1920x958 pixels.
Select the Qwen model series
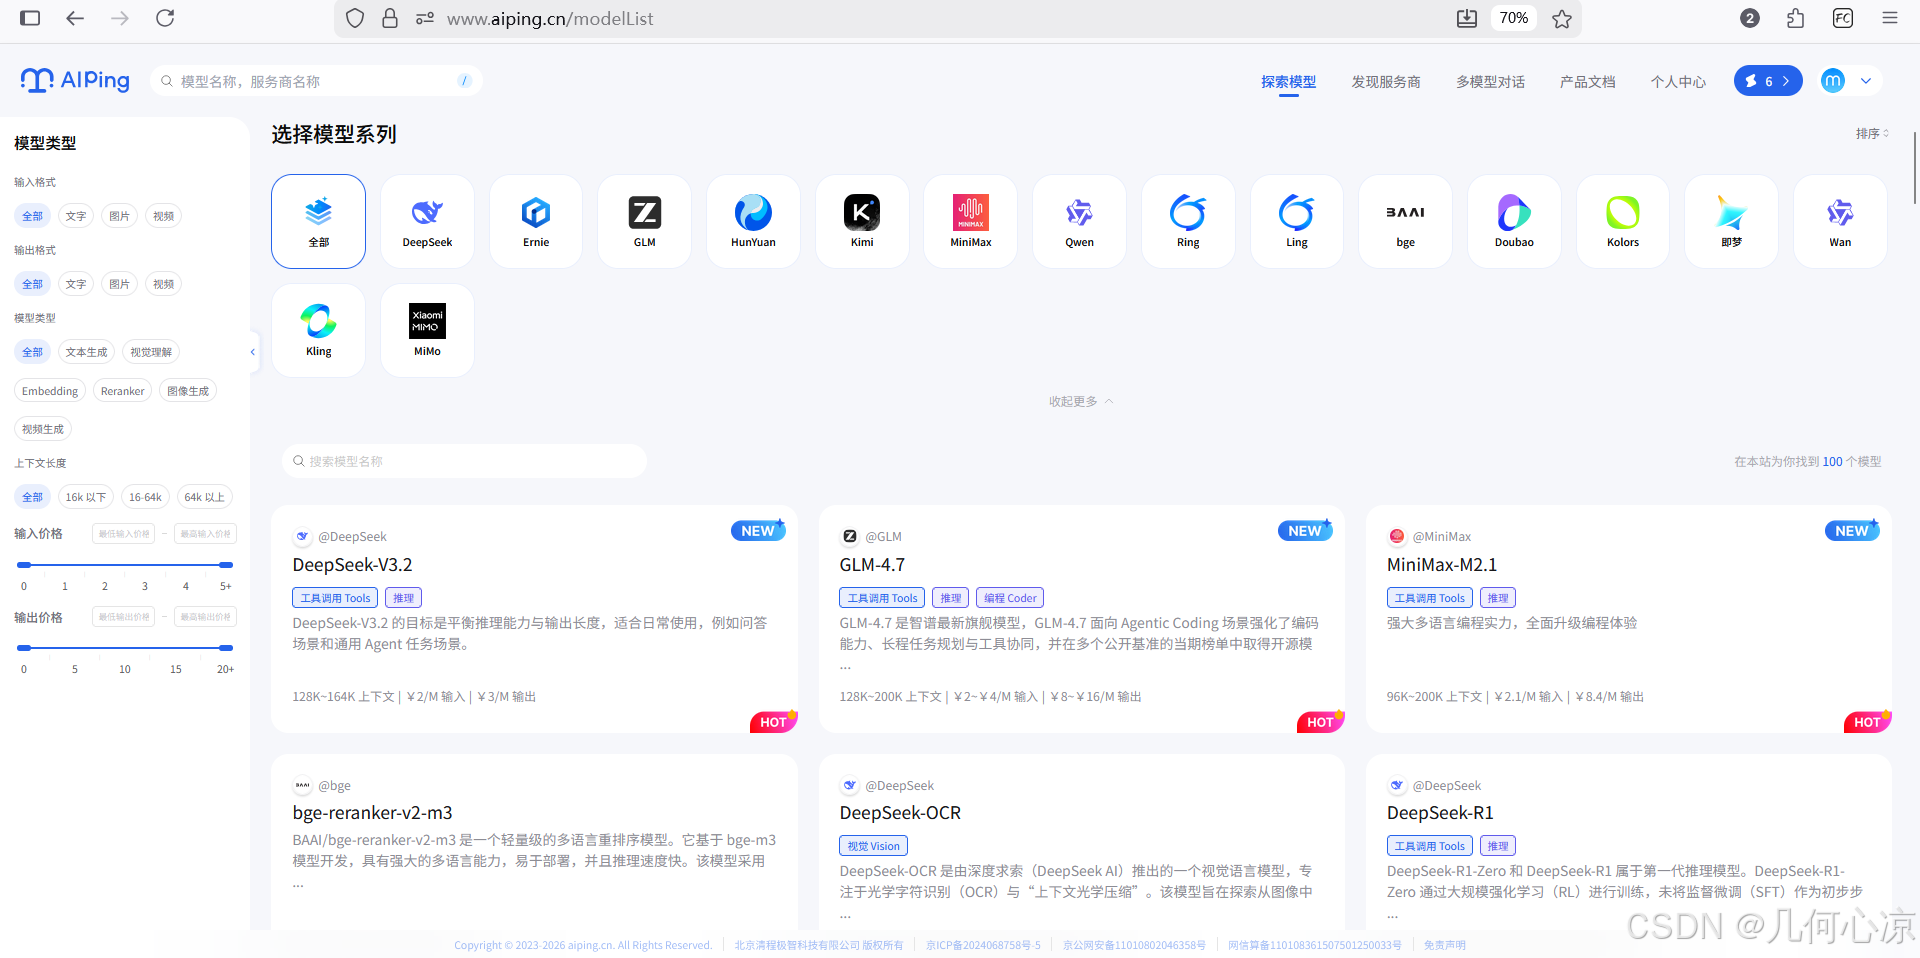(1079, 221)
